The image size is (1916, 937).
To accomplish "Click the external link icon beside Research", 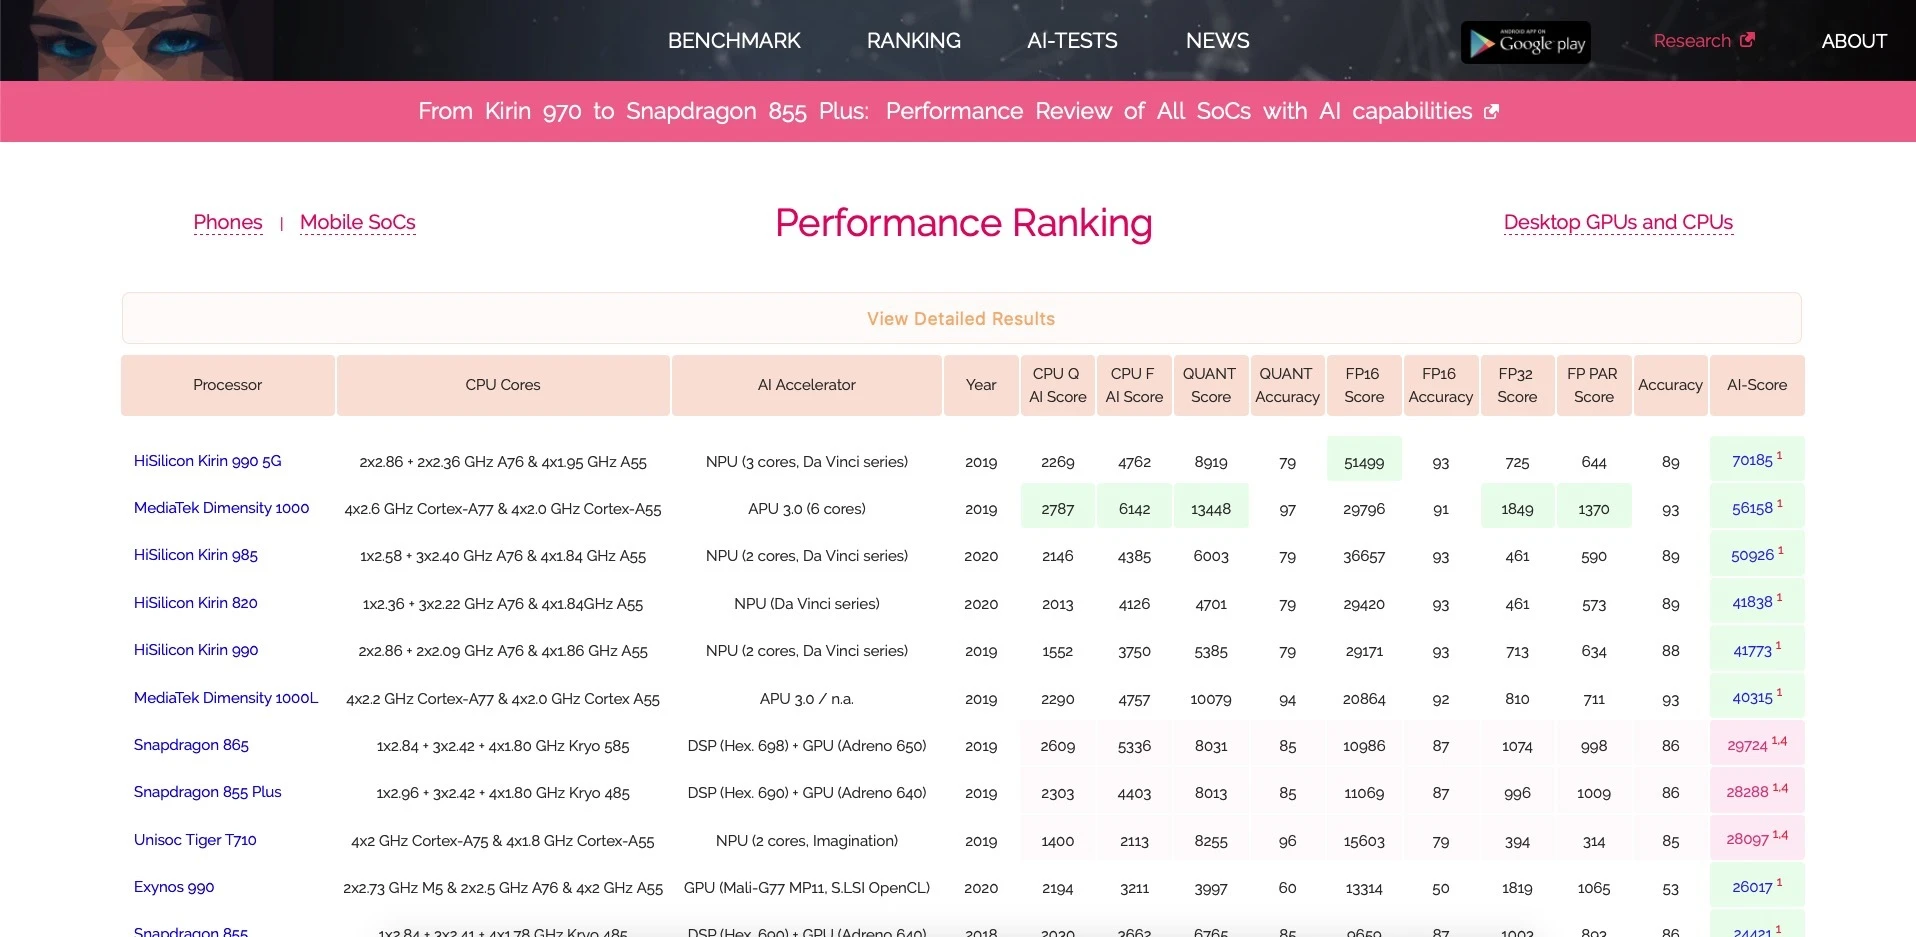I will pos(1747,40).
